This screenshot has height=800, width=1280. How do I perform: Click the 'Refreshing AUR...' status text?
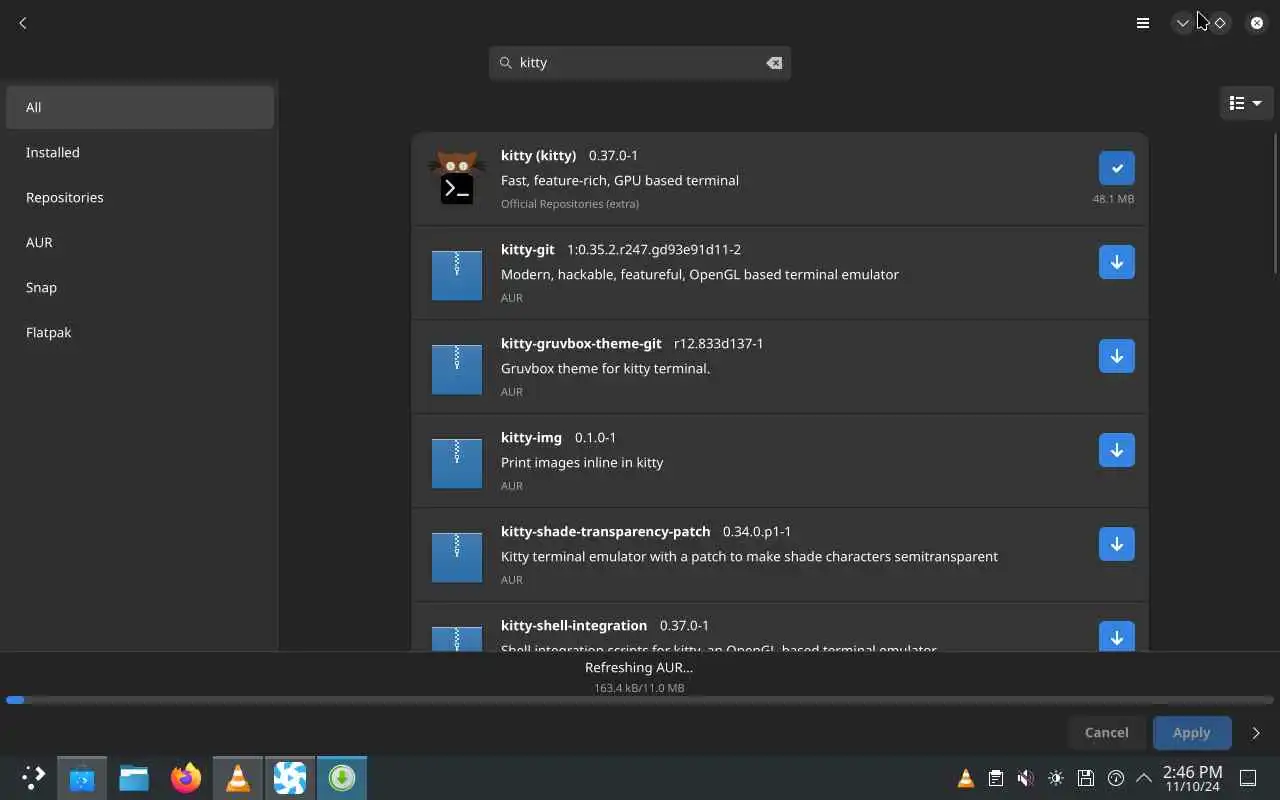coord(639,667)
